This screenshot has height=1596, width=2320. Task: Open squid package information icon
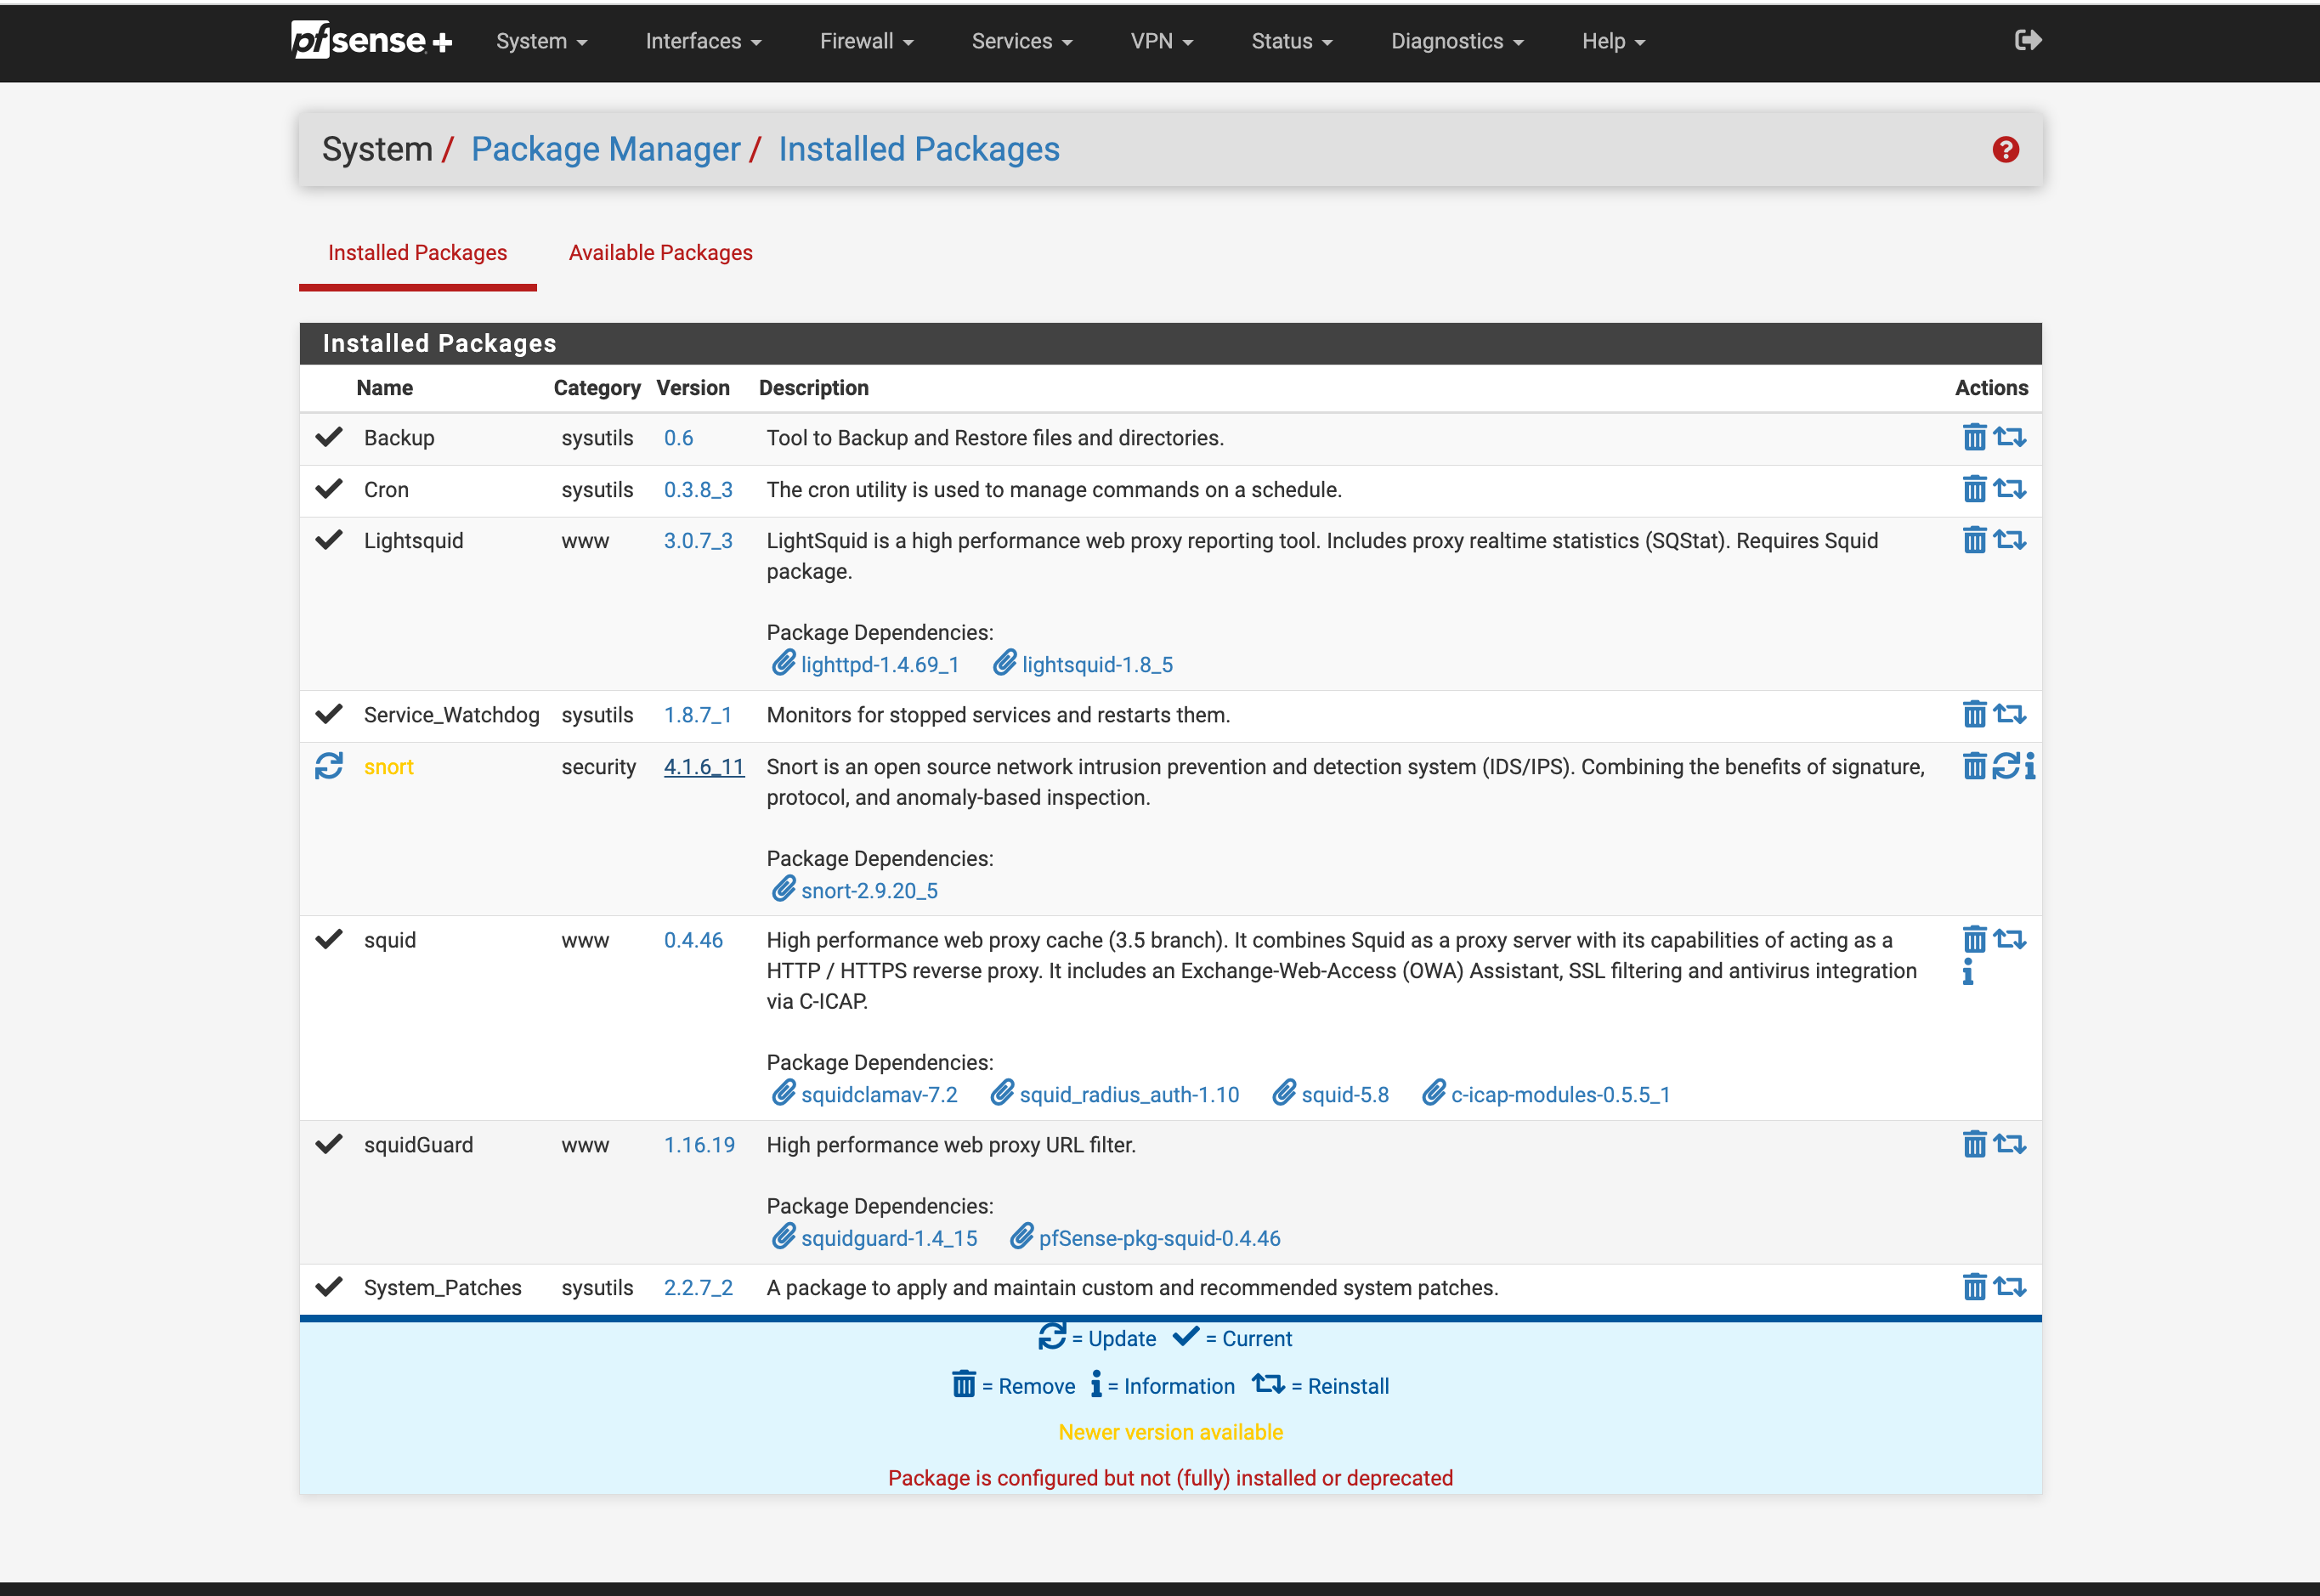[x=1968, y=972]
